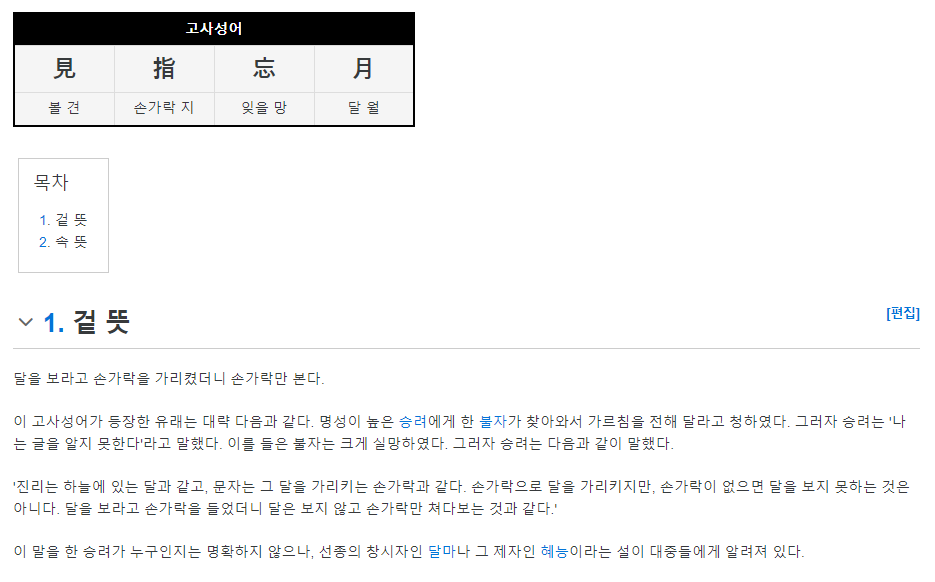Select the '볼 견' reading cell

coord(64,108)
